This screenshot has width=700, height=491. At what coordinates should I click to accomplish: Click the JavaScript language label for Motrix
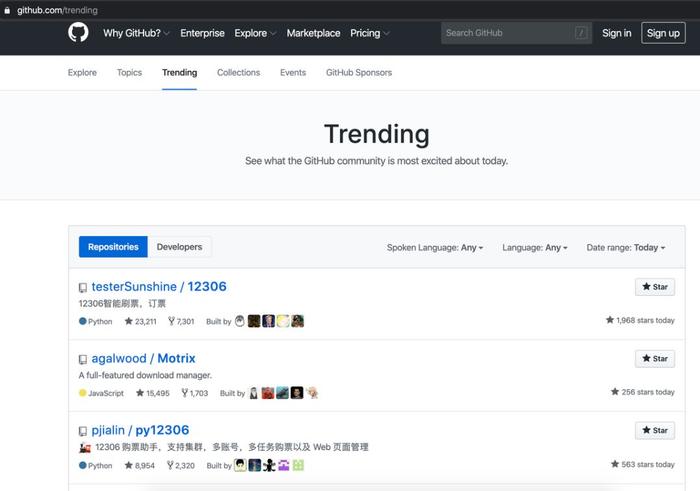coord(101,393)
